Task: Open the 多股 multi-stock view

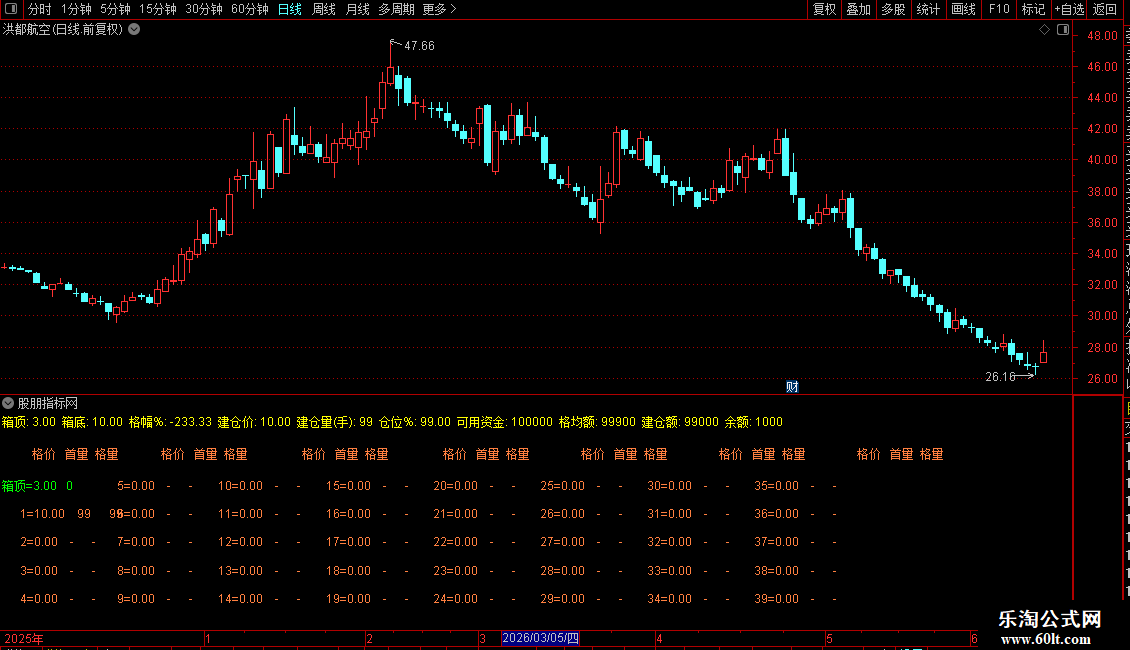Action: (x=893, y=9)
